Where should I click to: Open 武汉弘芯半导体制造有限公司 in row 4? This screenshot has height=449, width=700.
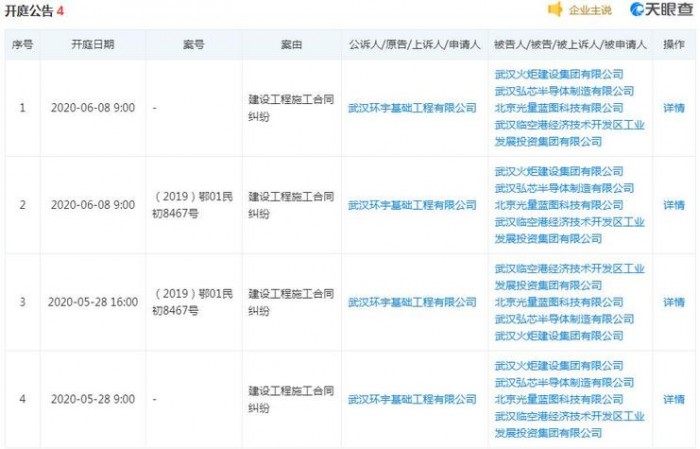pyautogui.click(x=564, y=382)
